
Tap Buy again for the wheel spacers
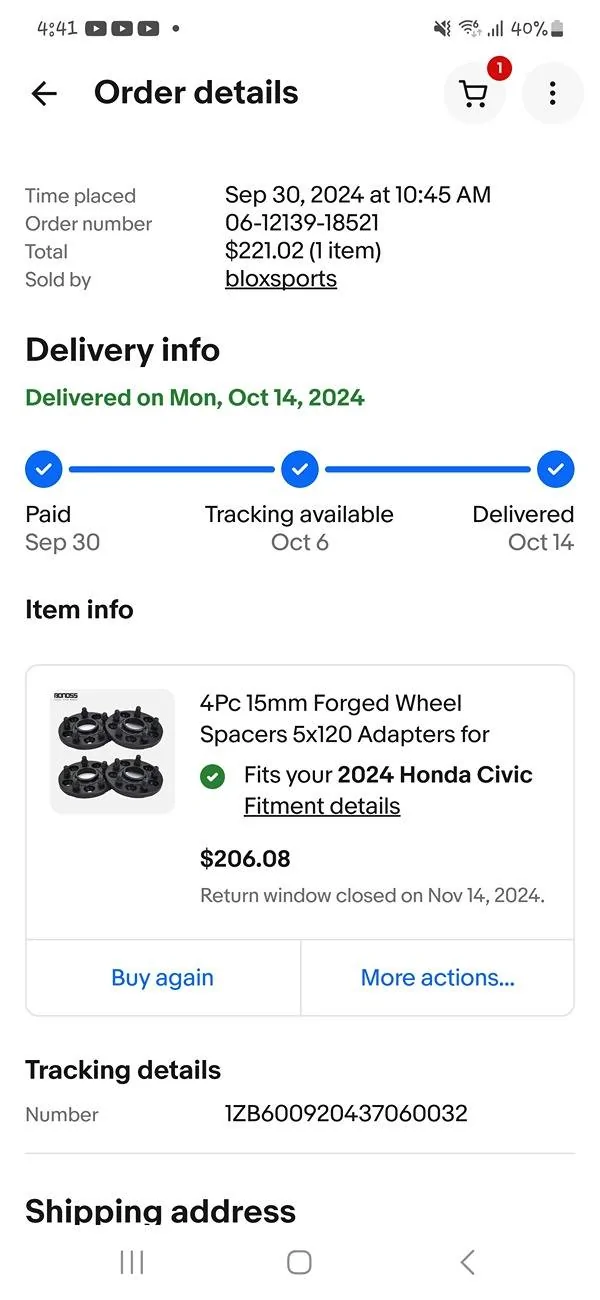(162, 977)
